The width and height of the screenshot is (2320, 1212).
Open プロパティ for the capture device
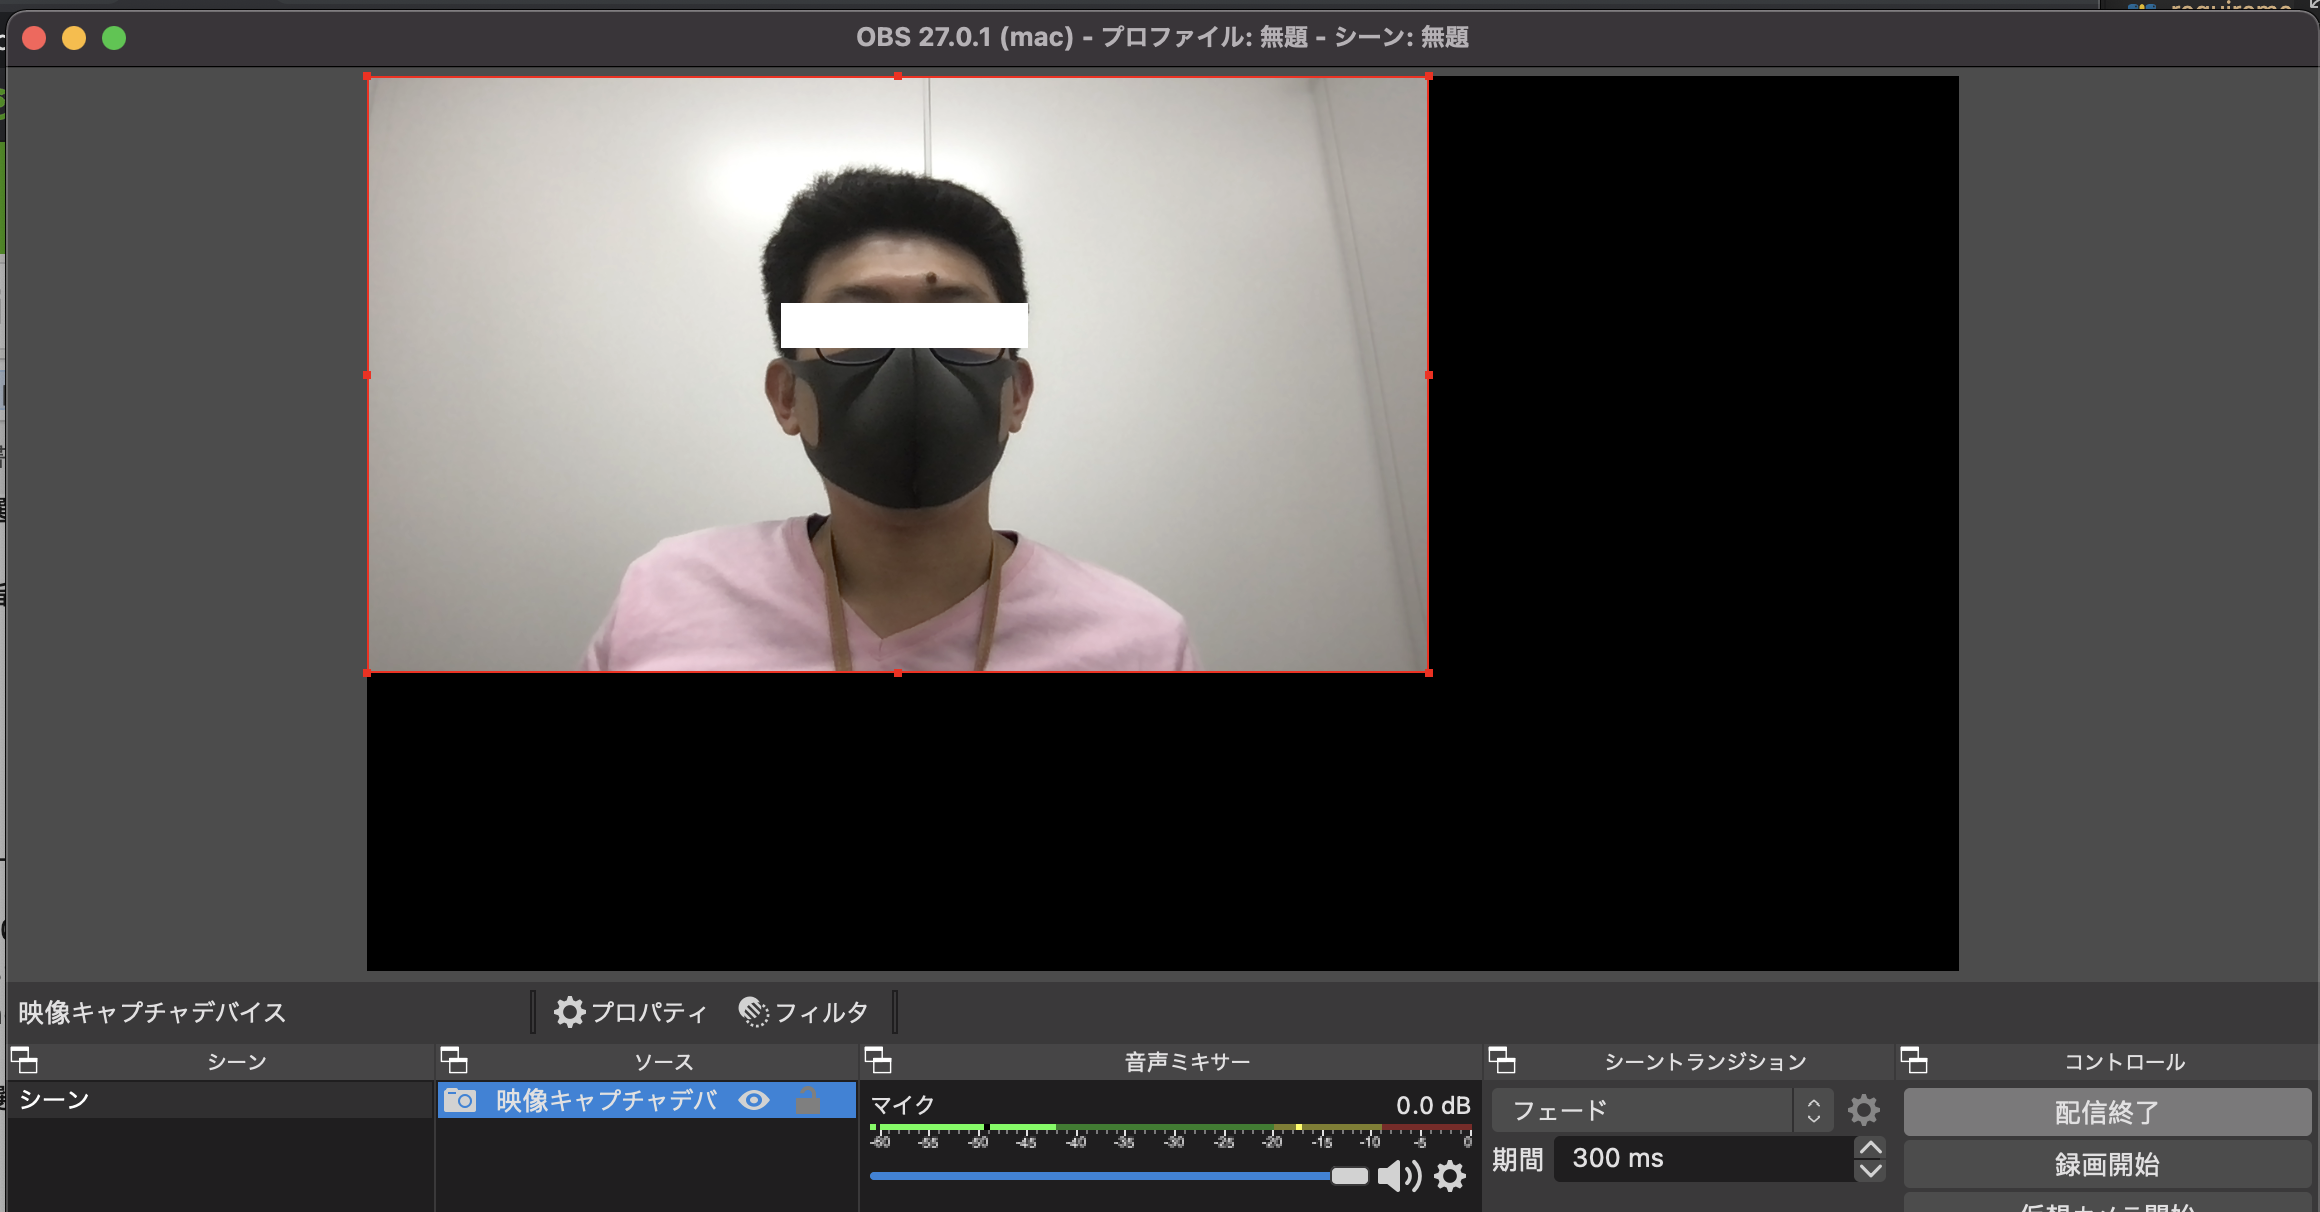point(631,1012)
